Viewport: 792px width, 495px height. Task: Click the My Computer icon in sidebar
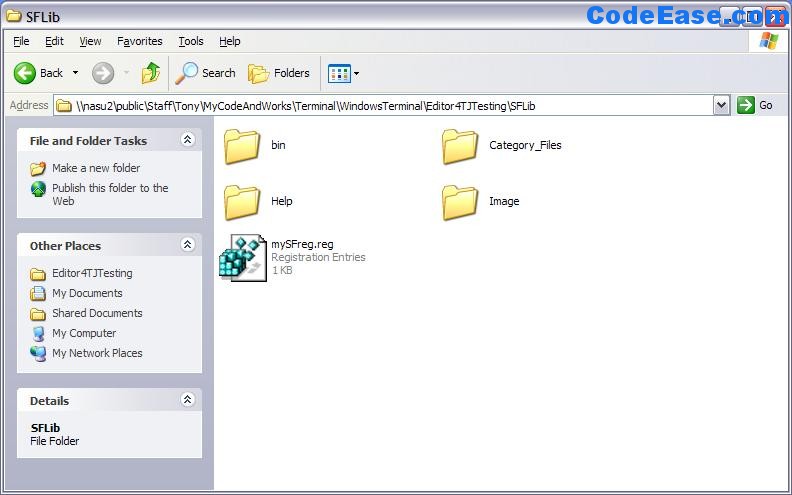(38, 333)
